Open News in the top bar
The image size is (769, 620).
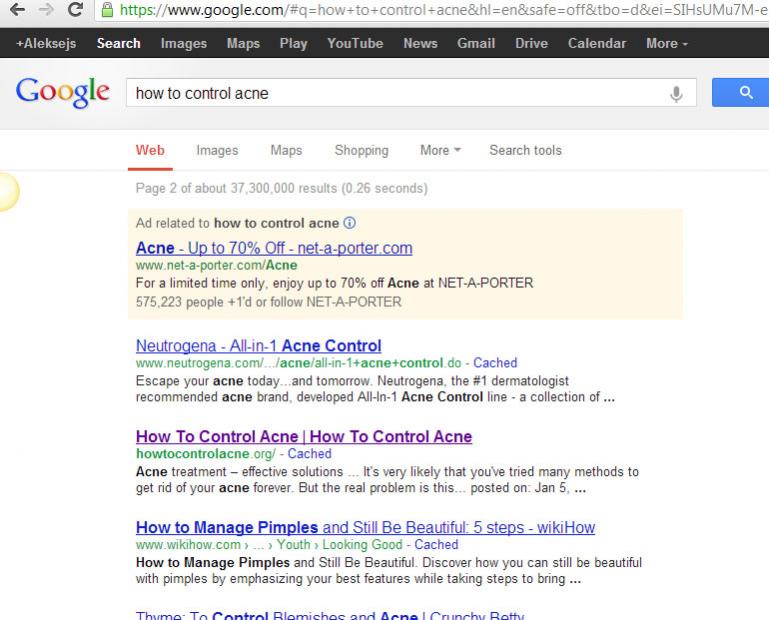coord(420,43)
